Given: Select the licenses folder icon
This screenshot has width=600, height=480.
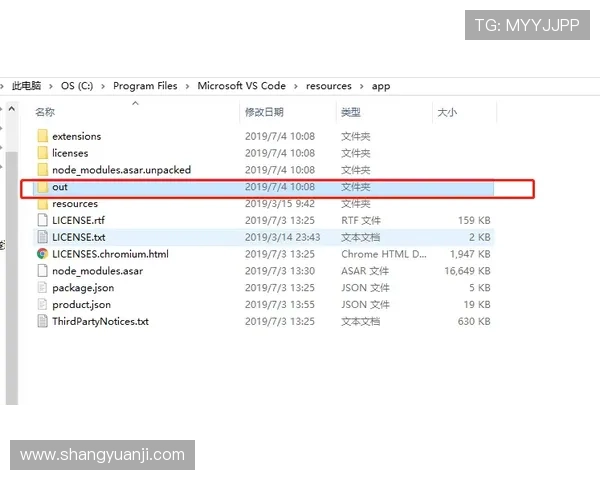Looking at the screenshot, I should click(42, 153).
